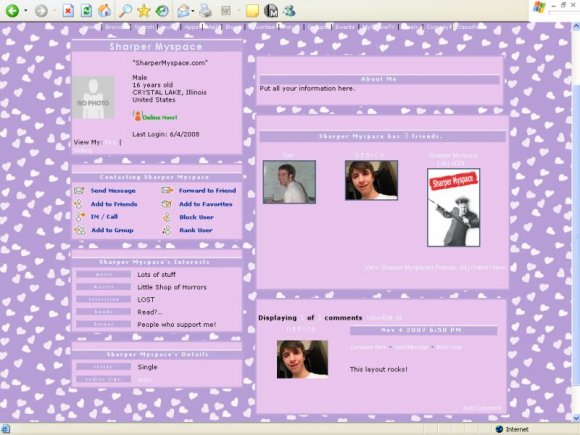Open Tom's friend photo
The image size is (580, 435).
tap(289, 182)
